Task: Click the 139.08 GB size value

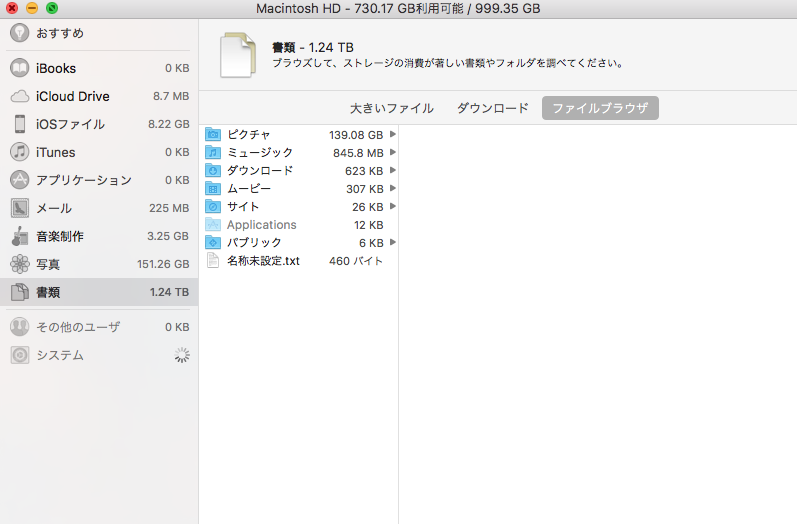Action: click(356, 135)
